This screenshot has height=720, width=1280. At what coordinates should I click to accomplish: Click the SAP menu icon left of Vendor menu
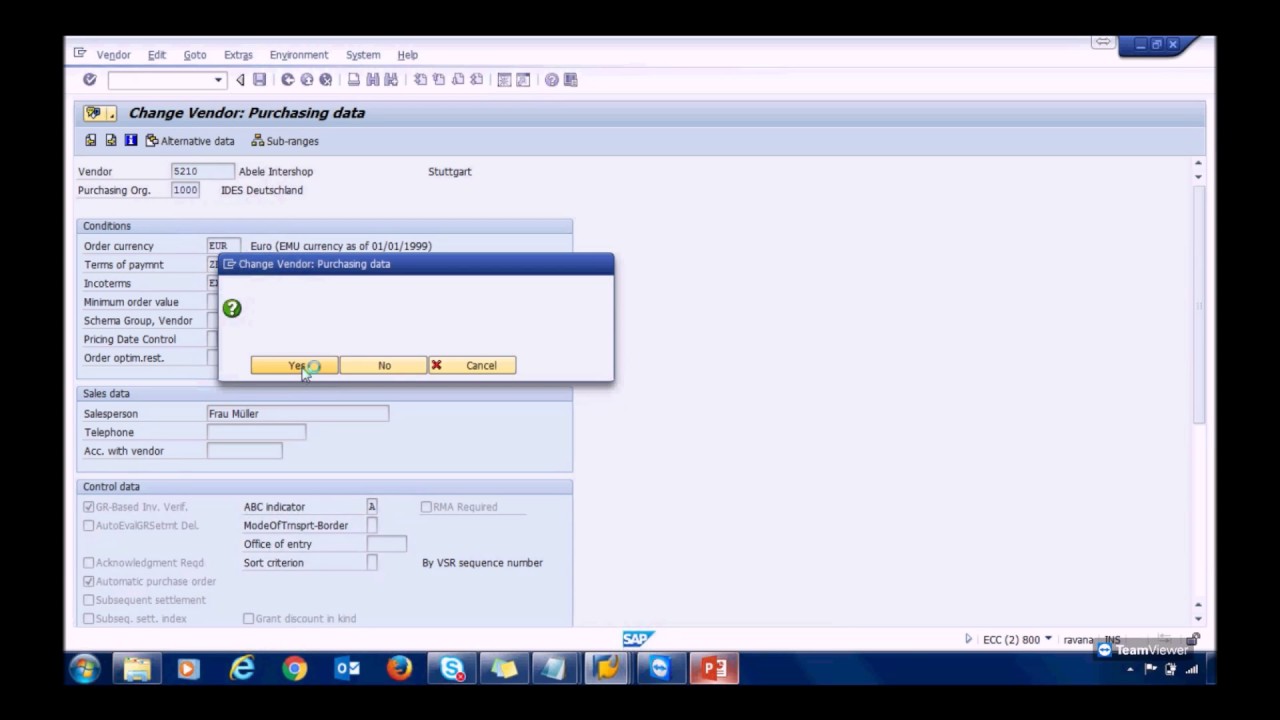coord(80,54)
